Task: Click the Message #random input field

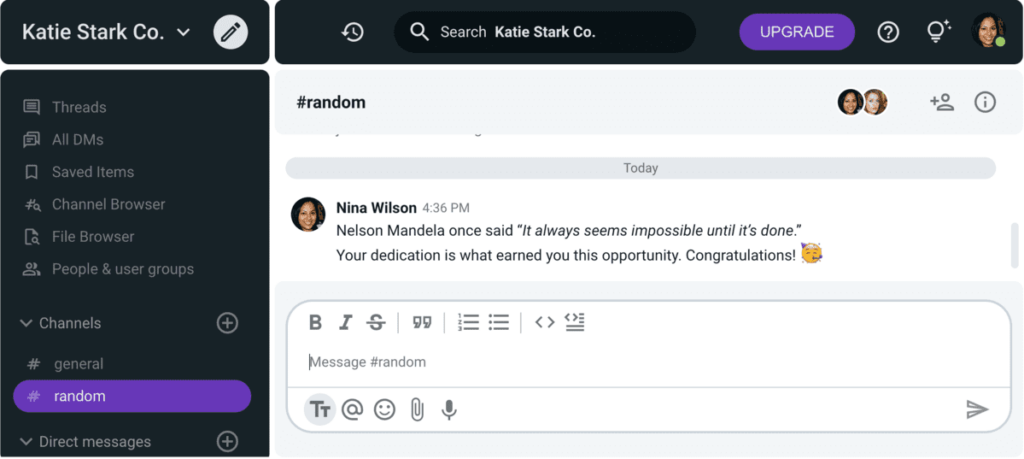Action: click(640, 362)
